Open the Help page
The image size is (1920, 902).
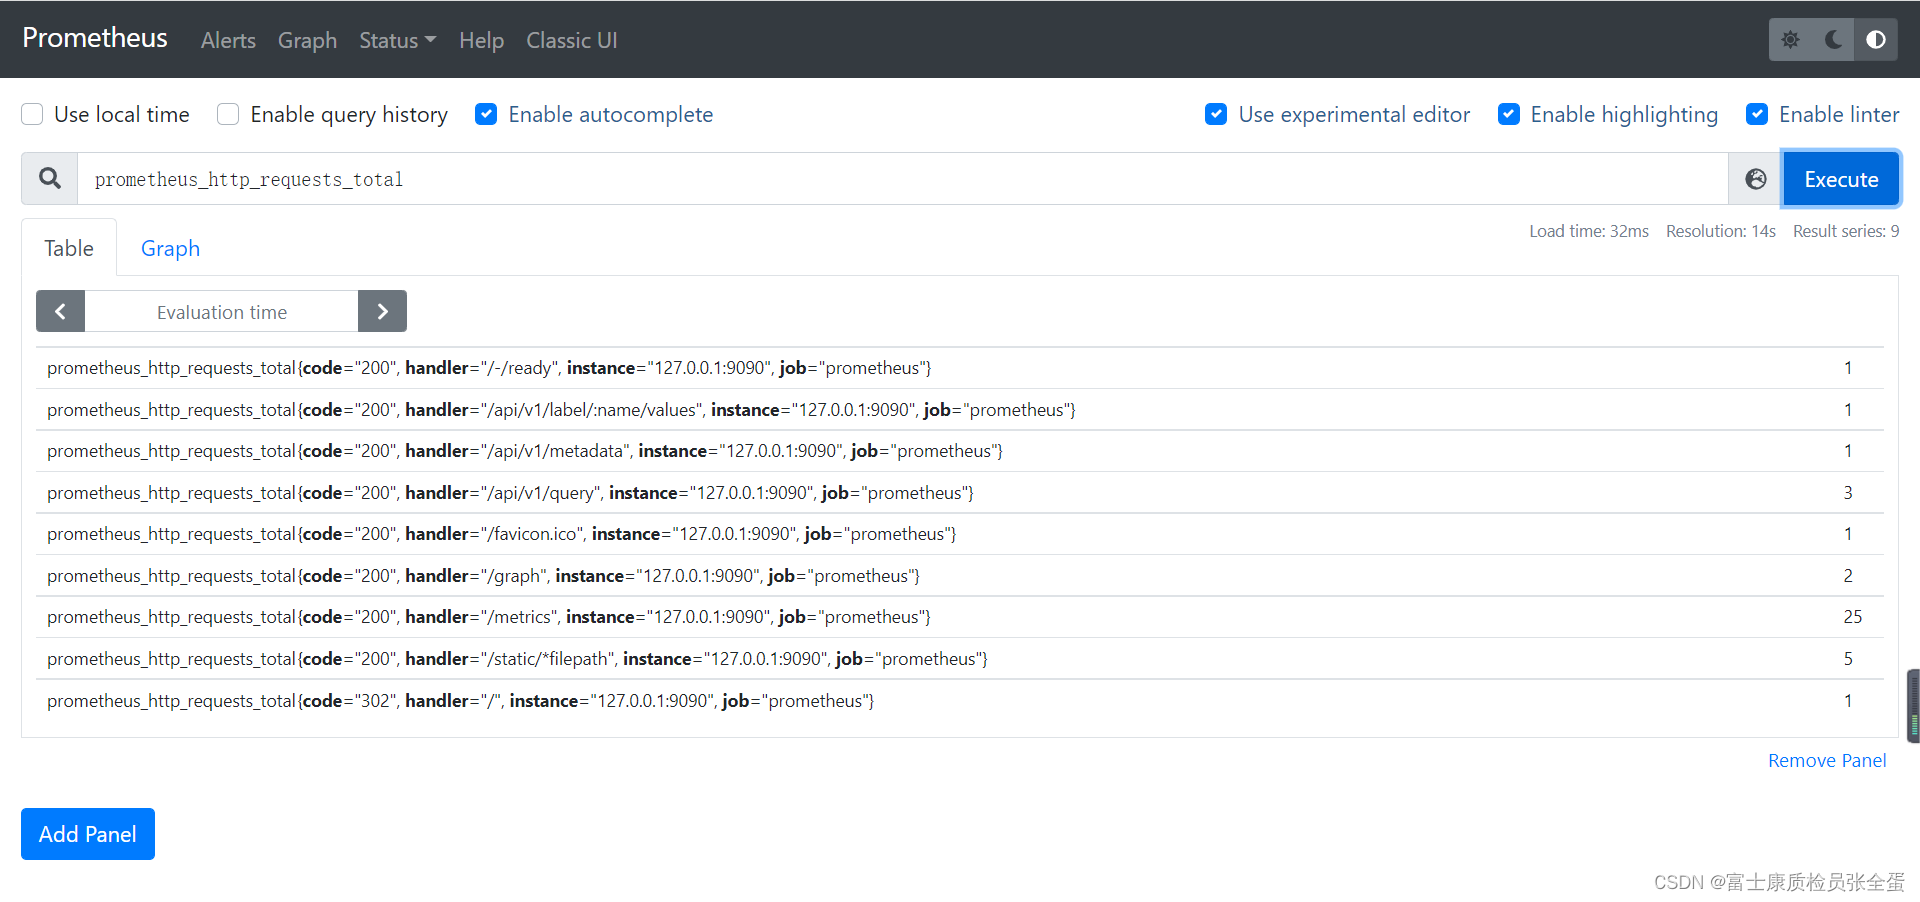pos(481,40)
